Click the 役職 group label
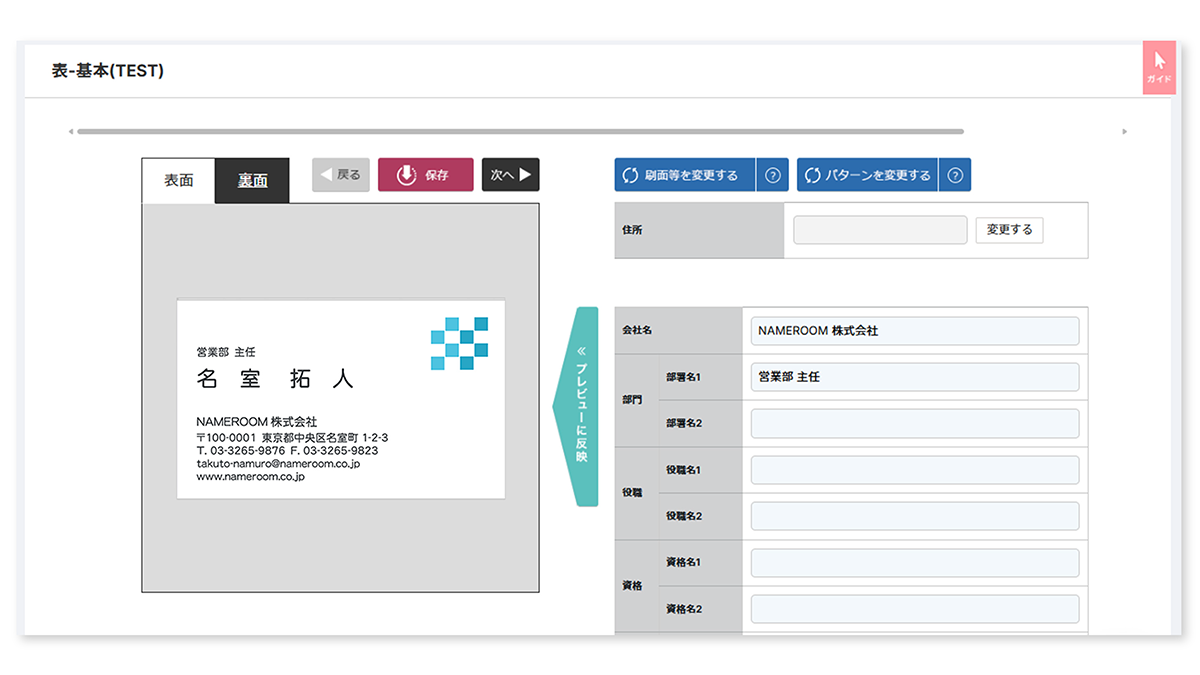This screenshot has height=675, width=1200. [x=632, y=493]
